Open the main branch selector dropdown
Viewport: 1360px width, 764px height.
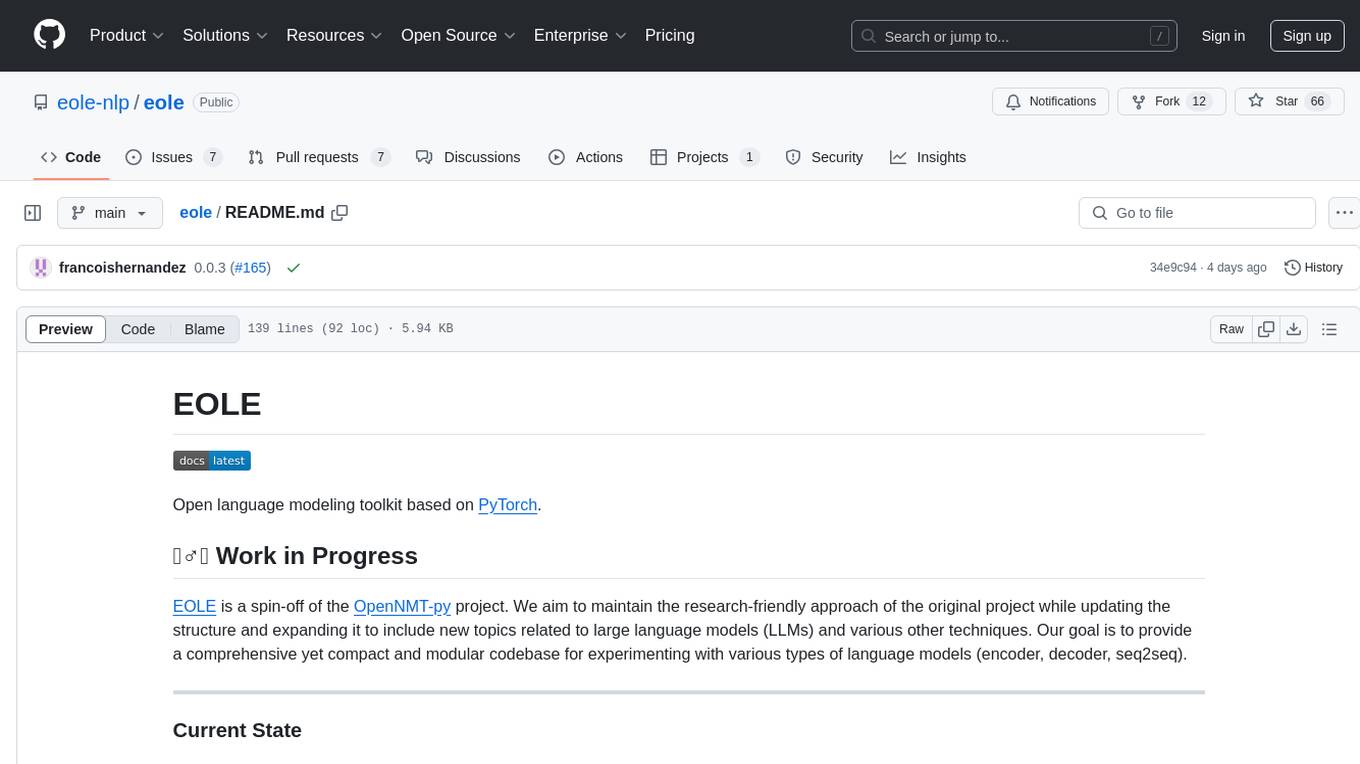click(109, 213)
